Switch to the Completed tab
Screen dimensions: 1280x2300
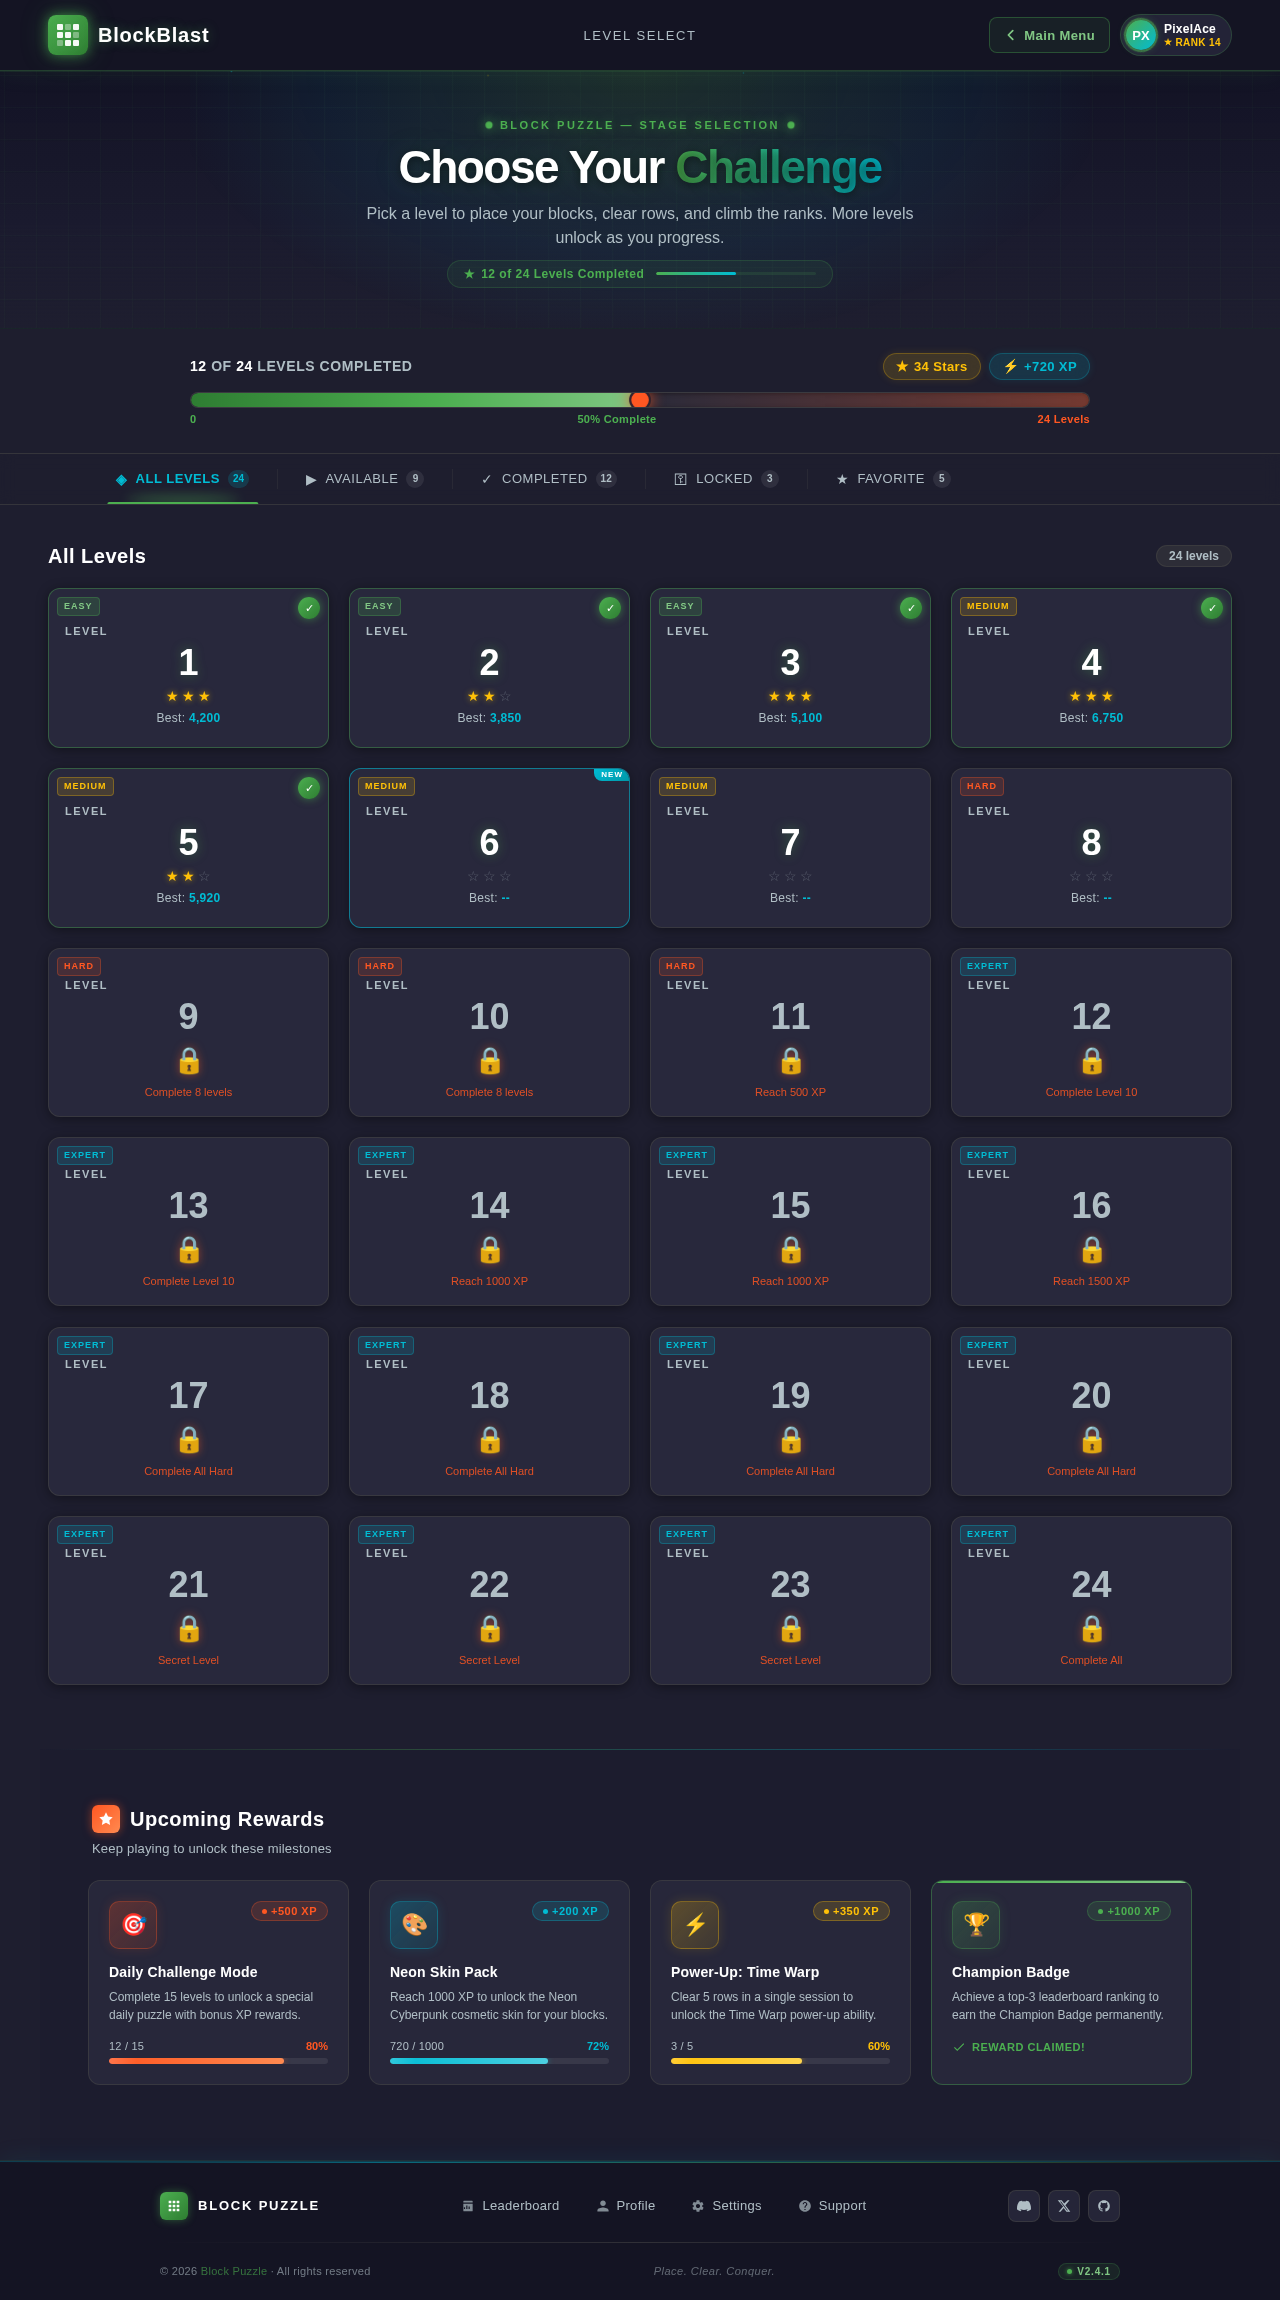click(x=549, y=479)
